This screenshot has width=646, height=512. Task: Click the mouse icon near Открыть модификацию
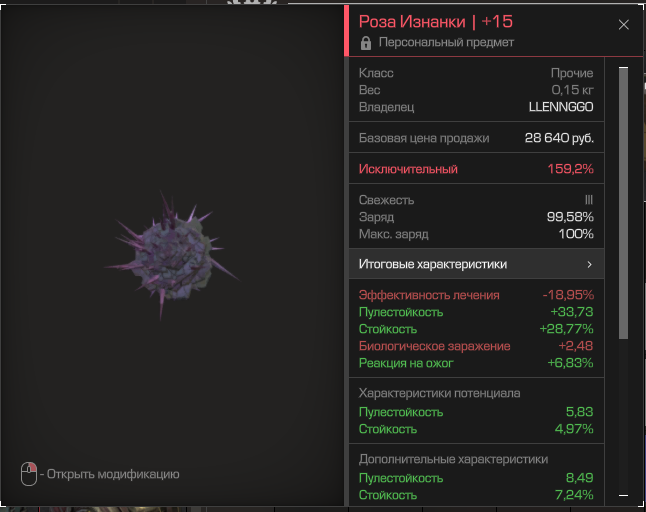29,474
